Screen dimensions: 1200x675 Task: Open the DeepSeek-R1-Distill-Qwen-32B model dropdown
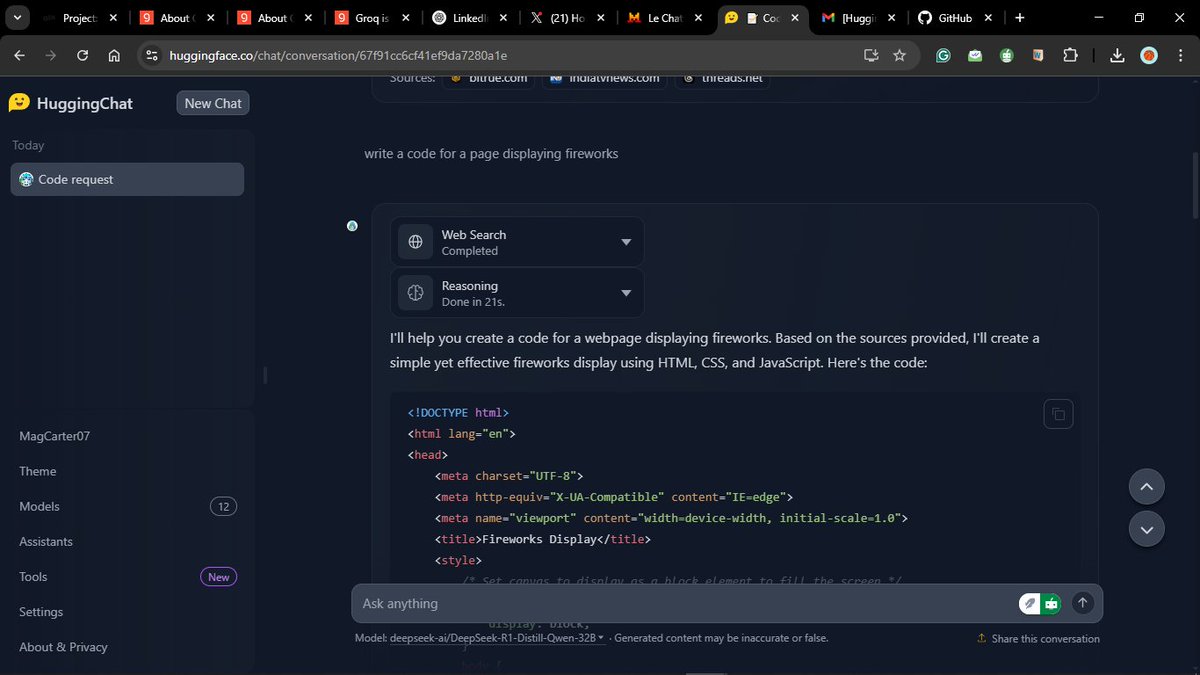[x=497, y=638]
